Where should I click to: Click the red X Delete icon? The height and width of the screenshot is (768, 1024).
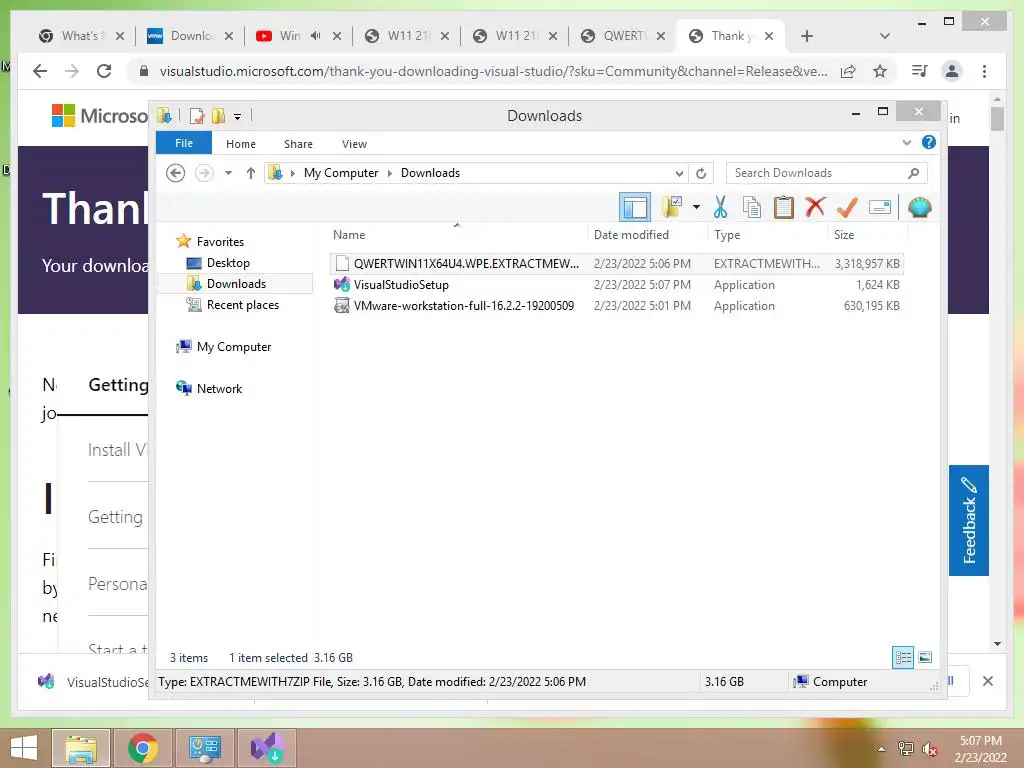pos(815,207)
